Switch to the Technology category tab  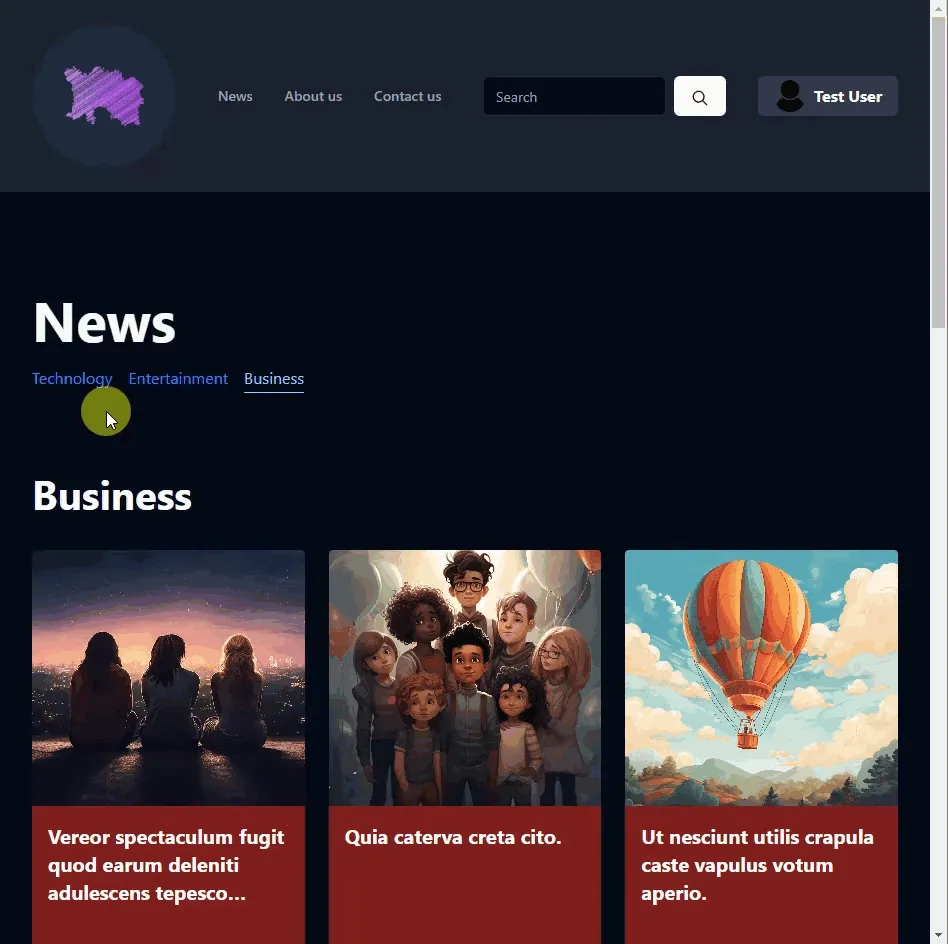point(72,379)
